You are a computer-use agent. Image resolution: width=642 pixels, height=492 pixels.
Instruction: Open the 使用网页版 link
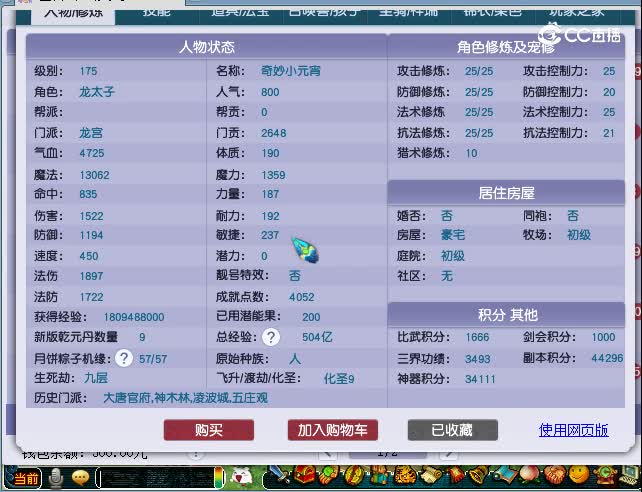pos(573,430)
